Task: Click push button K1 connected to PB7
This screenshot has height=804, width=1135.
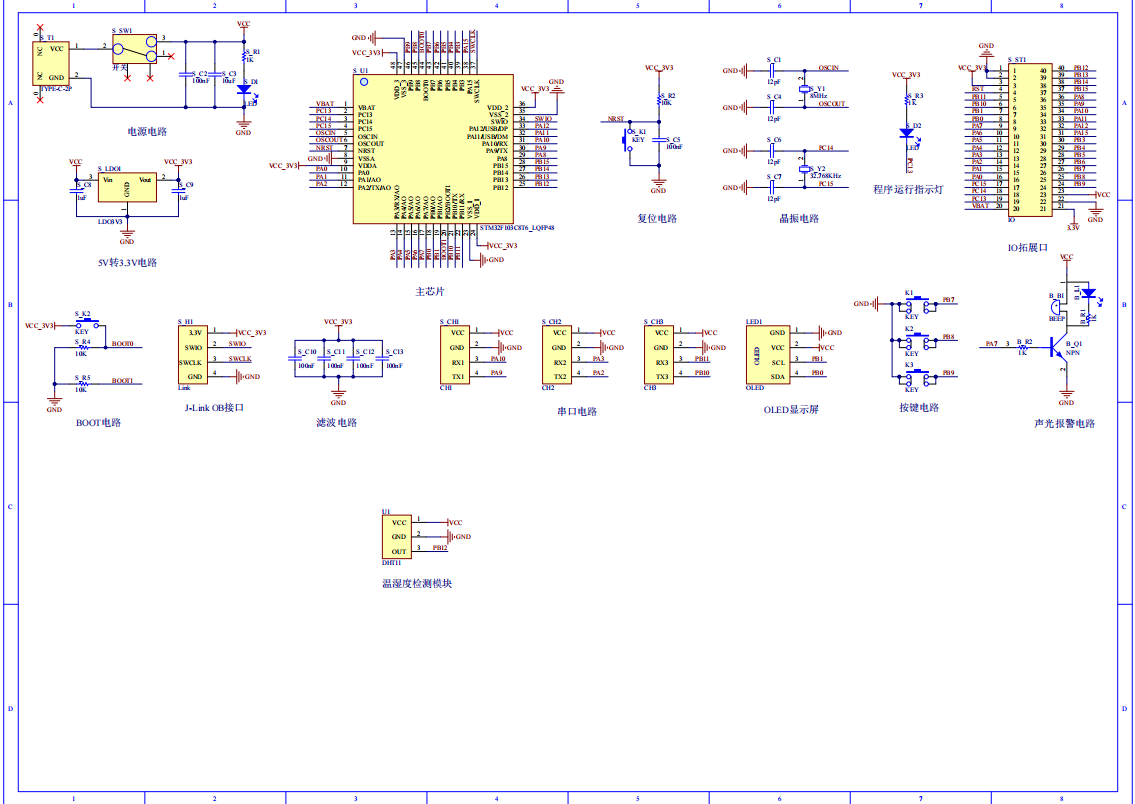Action: click(x=916, y=305)
